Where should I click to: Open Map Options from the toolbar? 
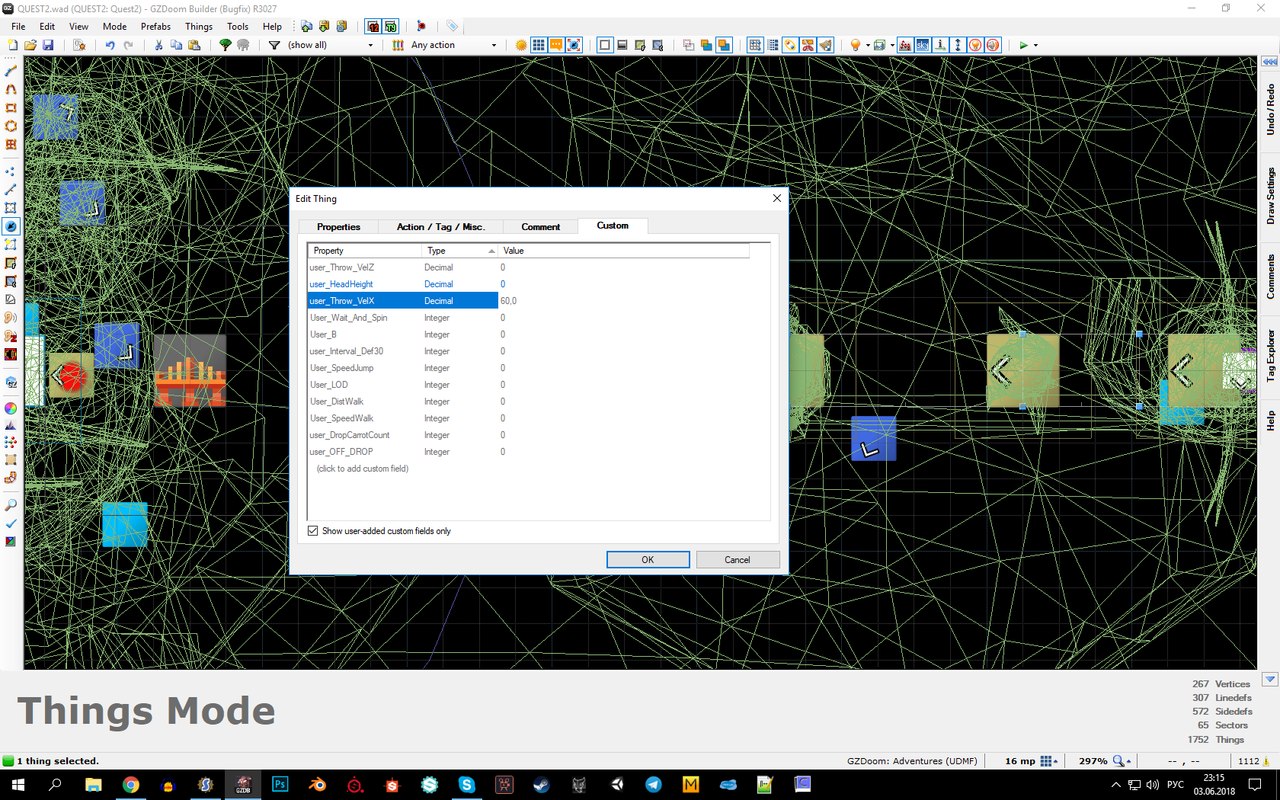pos(79,45)
